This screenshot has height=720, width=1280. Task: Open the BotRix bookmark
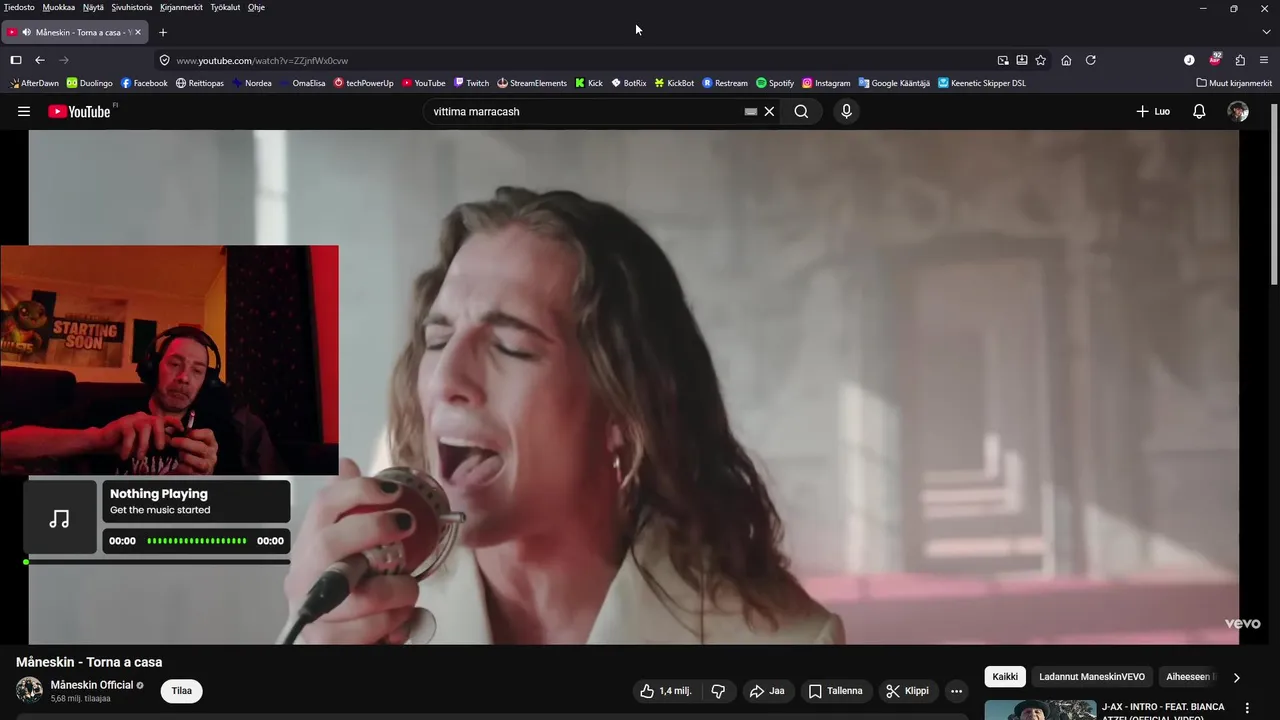tap(629, 83)
